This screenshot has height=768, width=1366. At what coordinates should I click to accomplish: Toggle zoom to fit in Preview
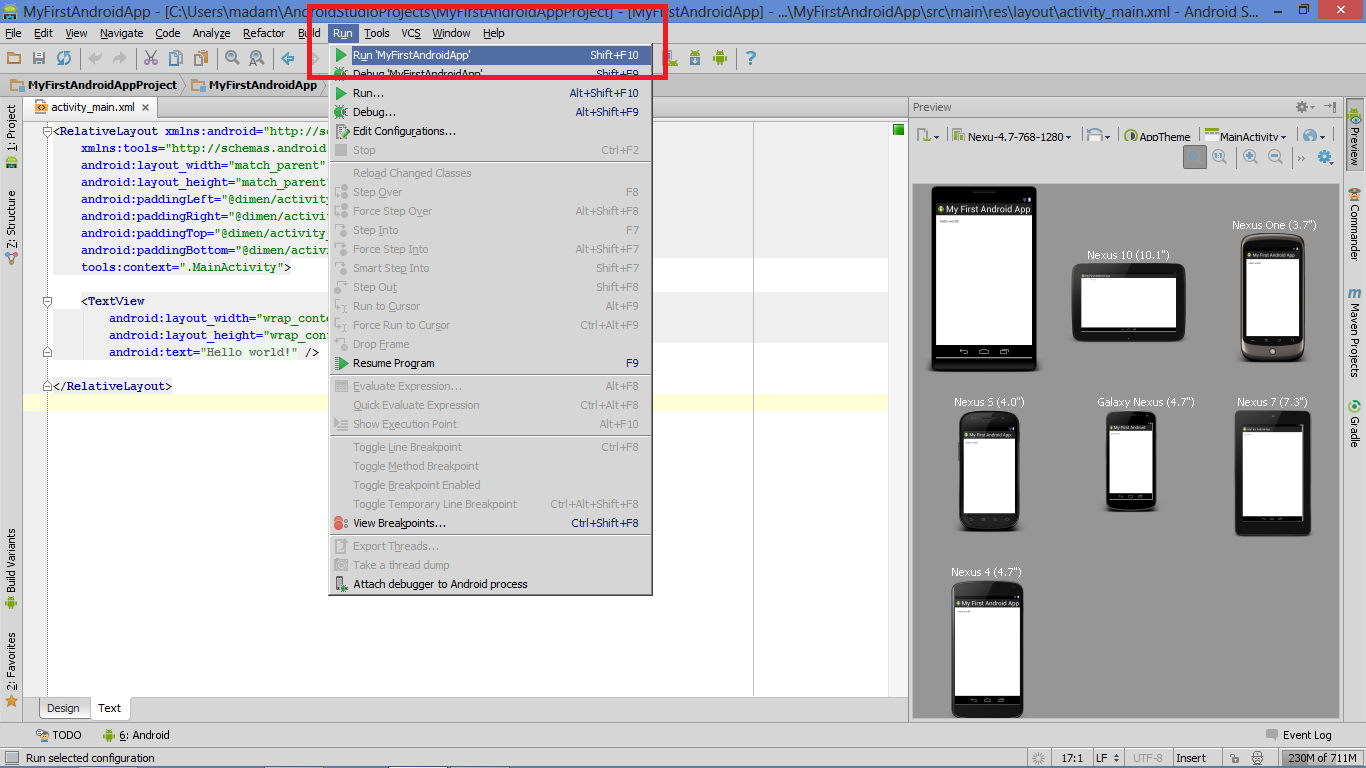click(1195, 156)
